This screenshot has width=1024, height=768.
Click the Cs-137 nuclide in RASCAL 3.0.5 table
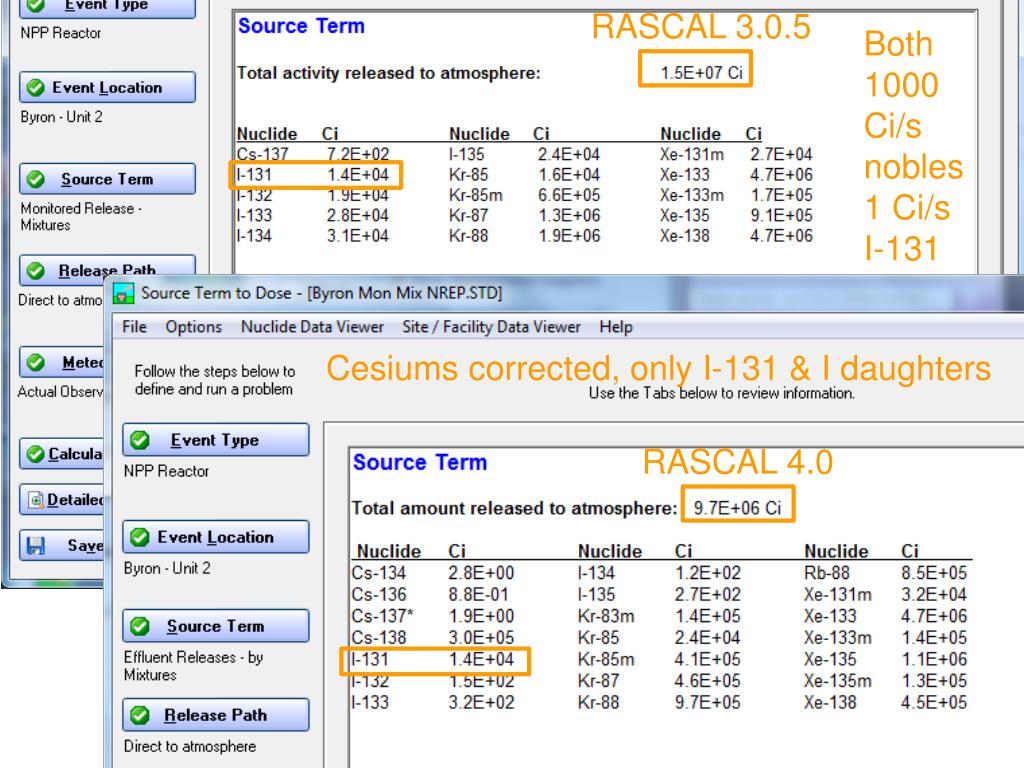(262, 154)
